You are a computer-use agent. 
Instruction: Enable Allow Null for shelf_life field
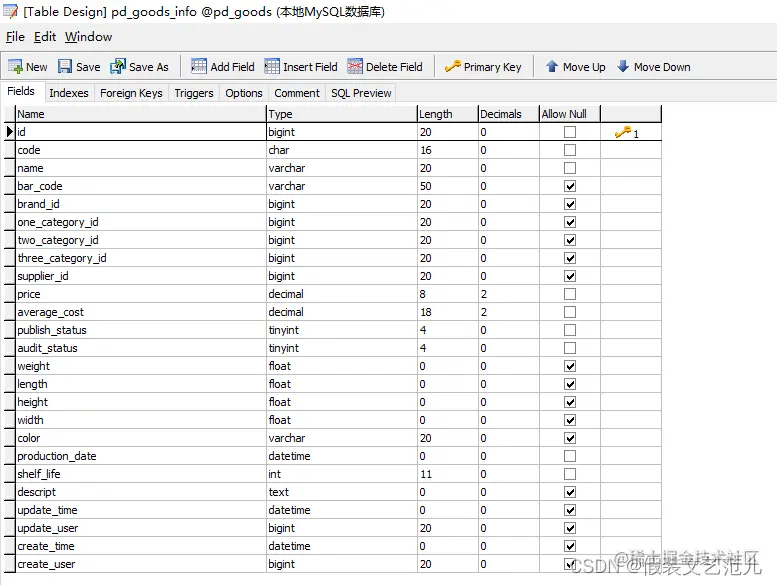[570, 474]
